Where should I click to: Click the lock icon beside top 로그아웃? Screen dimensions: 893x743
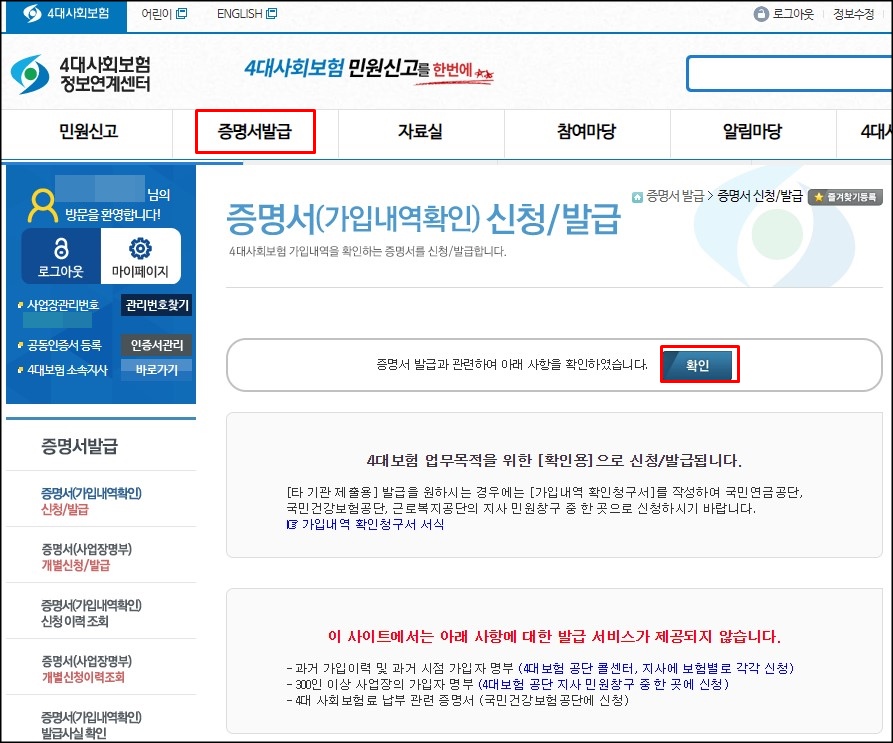761,14
